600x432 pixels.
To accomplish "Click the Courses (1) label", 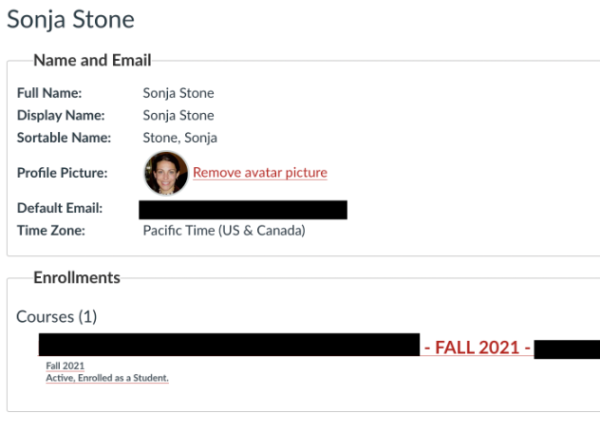I will [x=57, y=317].
